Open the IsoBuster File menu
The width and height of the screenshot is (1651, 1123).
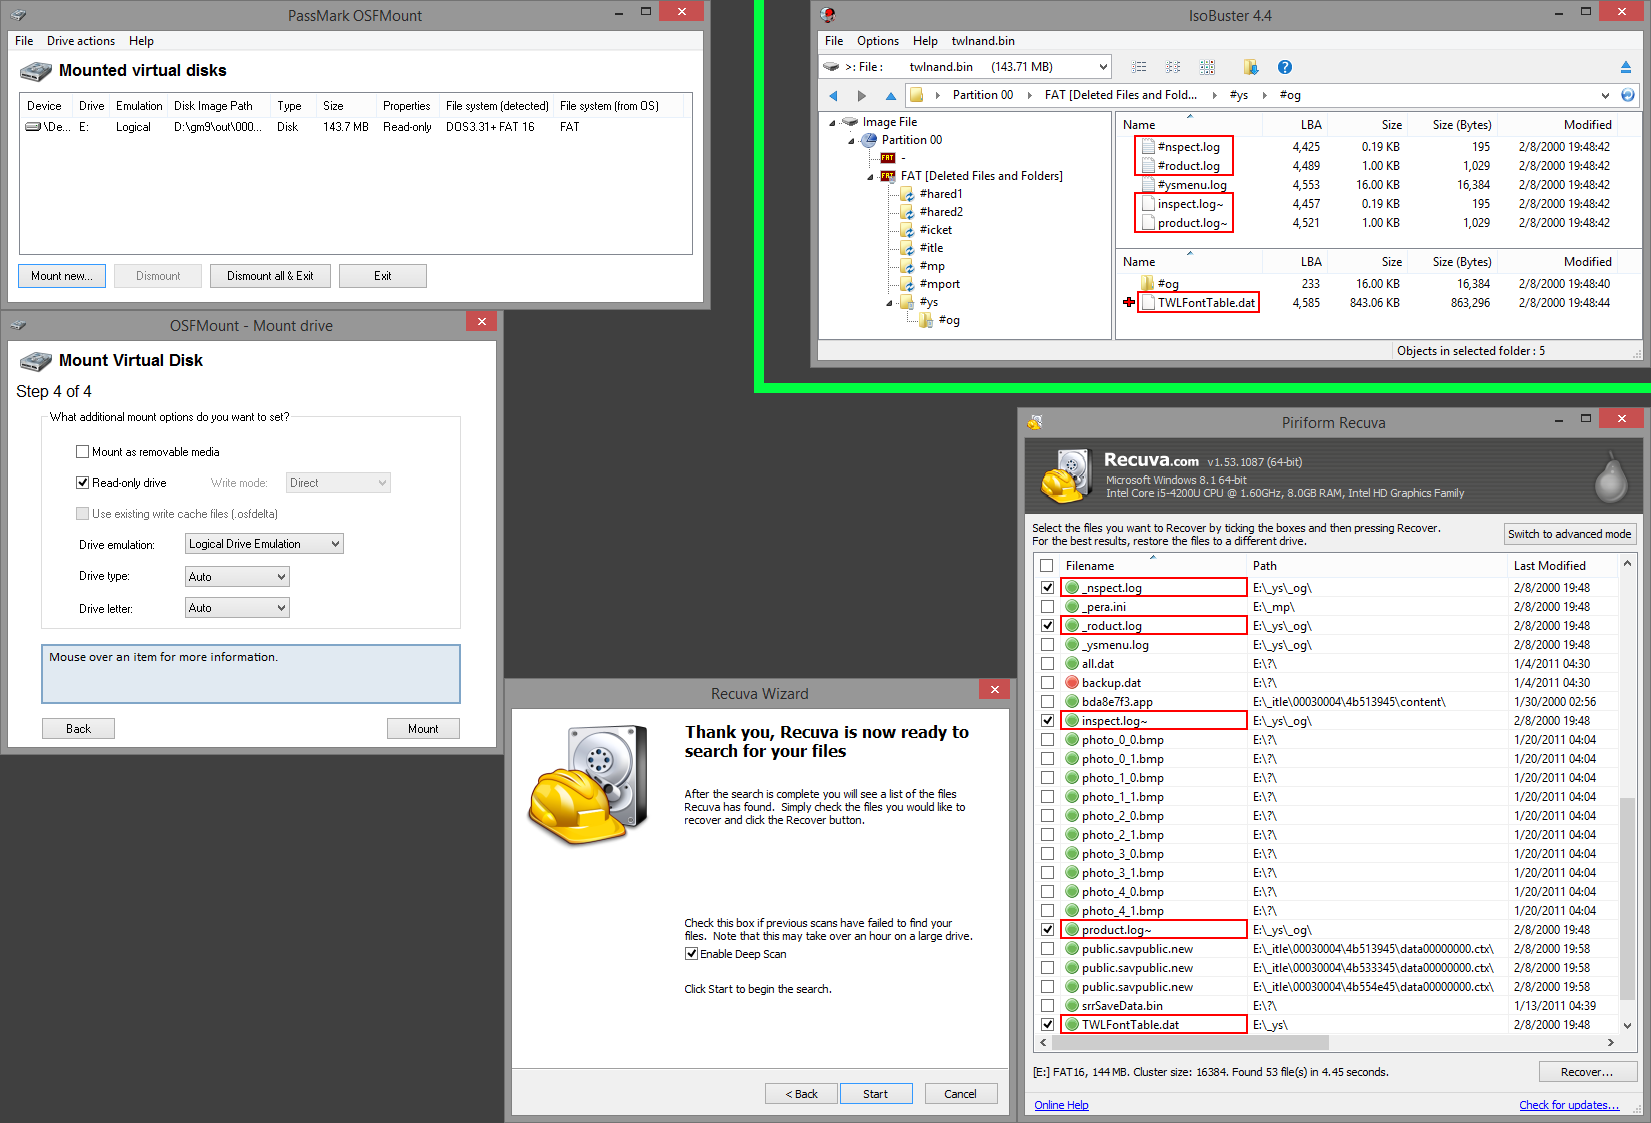click(834, 41)
